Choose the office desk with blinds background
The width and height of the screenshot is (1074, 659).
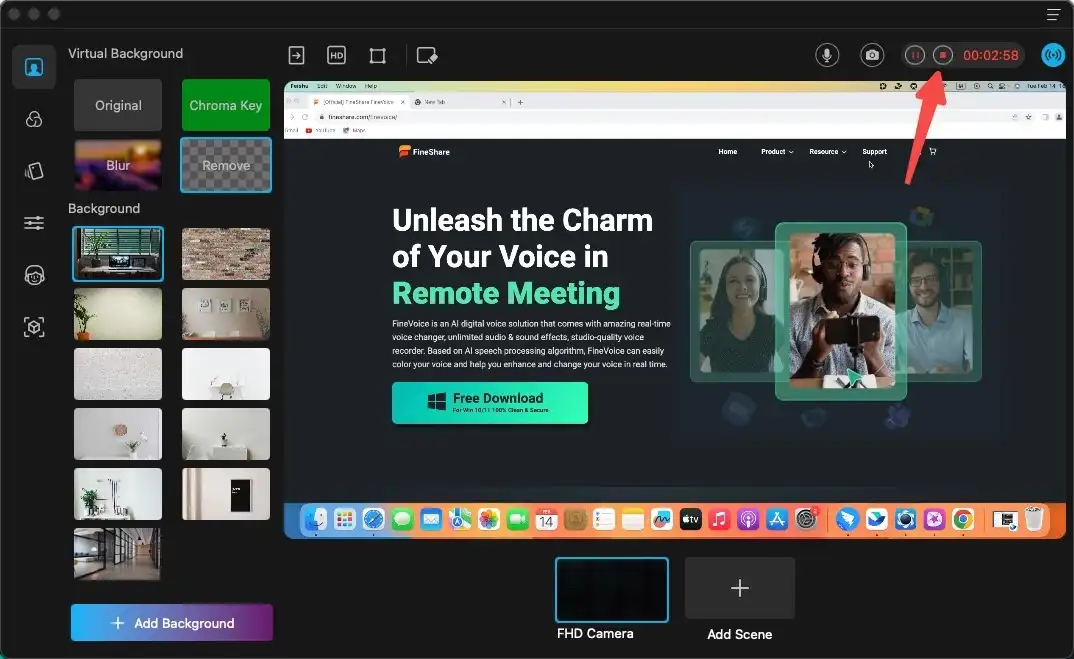pyautogui.click(x=118, y=254)
